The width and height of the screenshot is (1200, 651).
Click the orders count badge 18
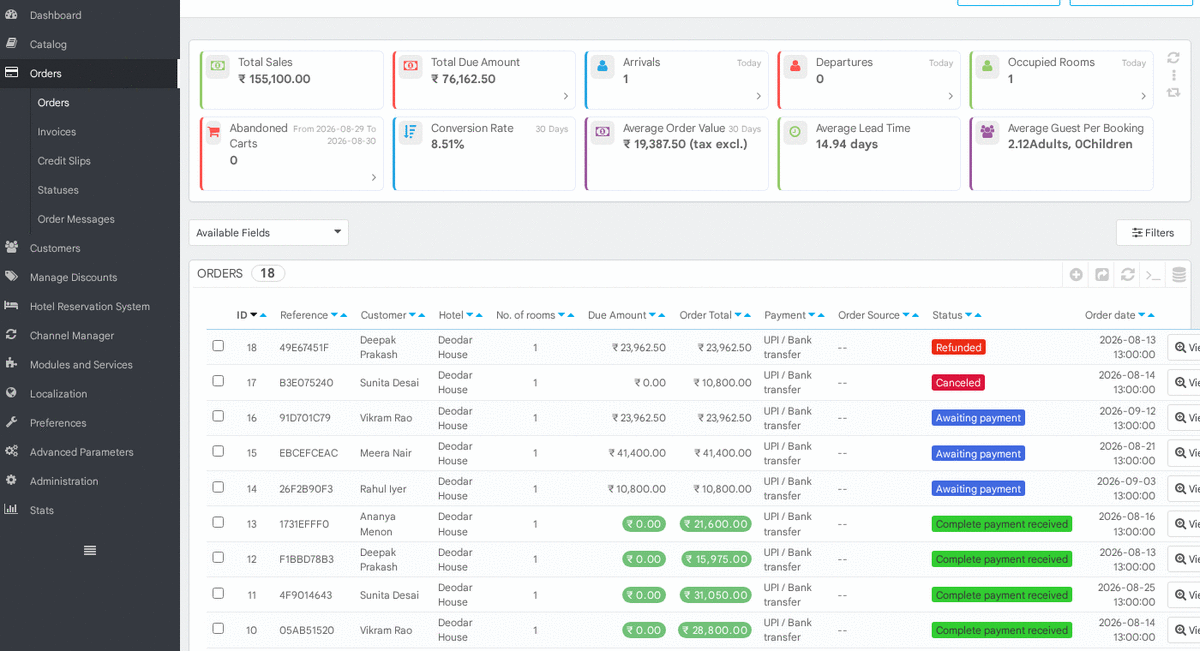coord(268,273)
